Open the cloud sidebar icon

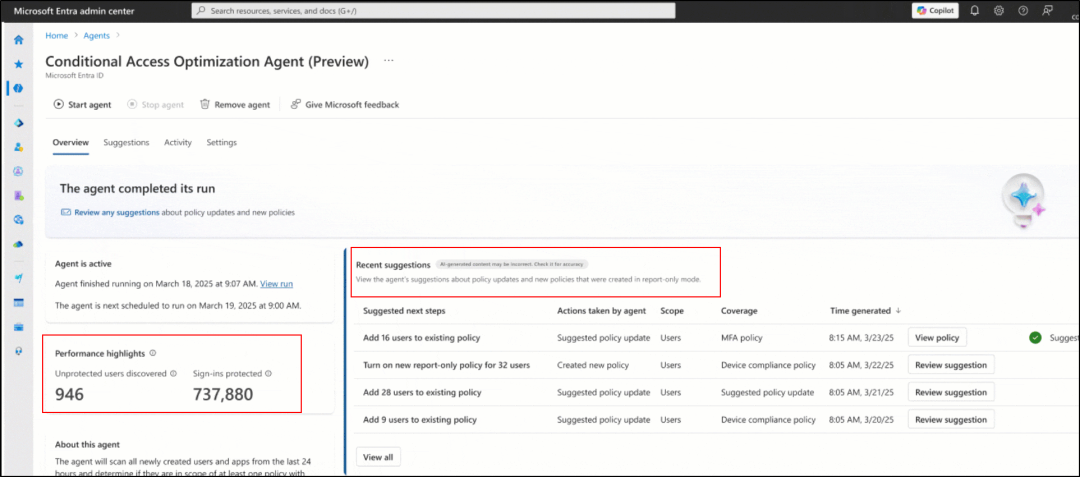pos(19,244)
